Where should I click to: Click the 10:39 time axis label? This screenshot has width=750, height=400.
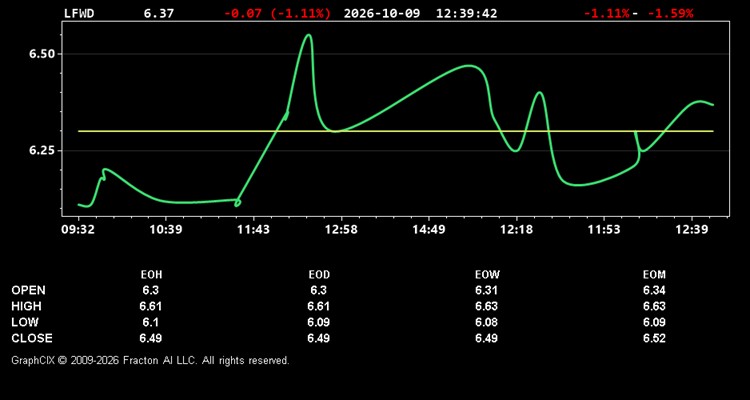(165, 230)
